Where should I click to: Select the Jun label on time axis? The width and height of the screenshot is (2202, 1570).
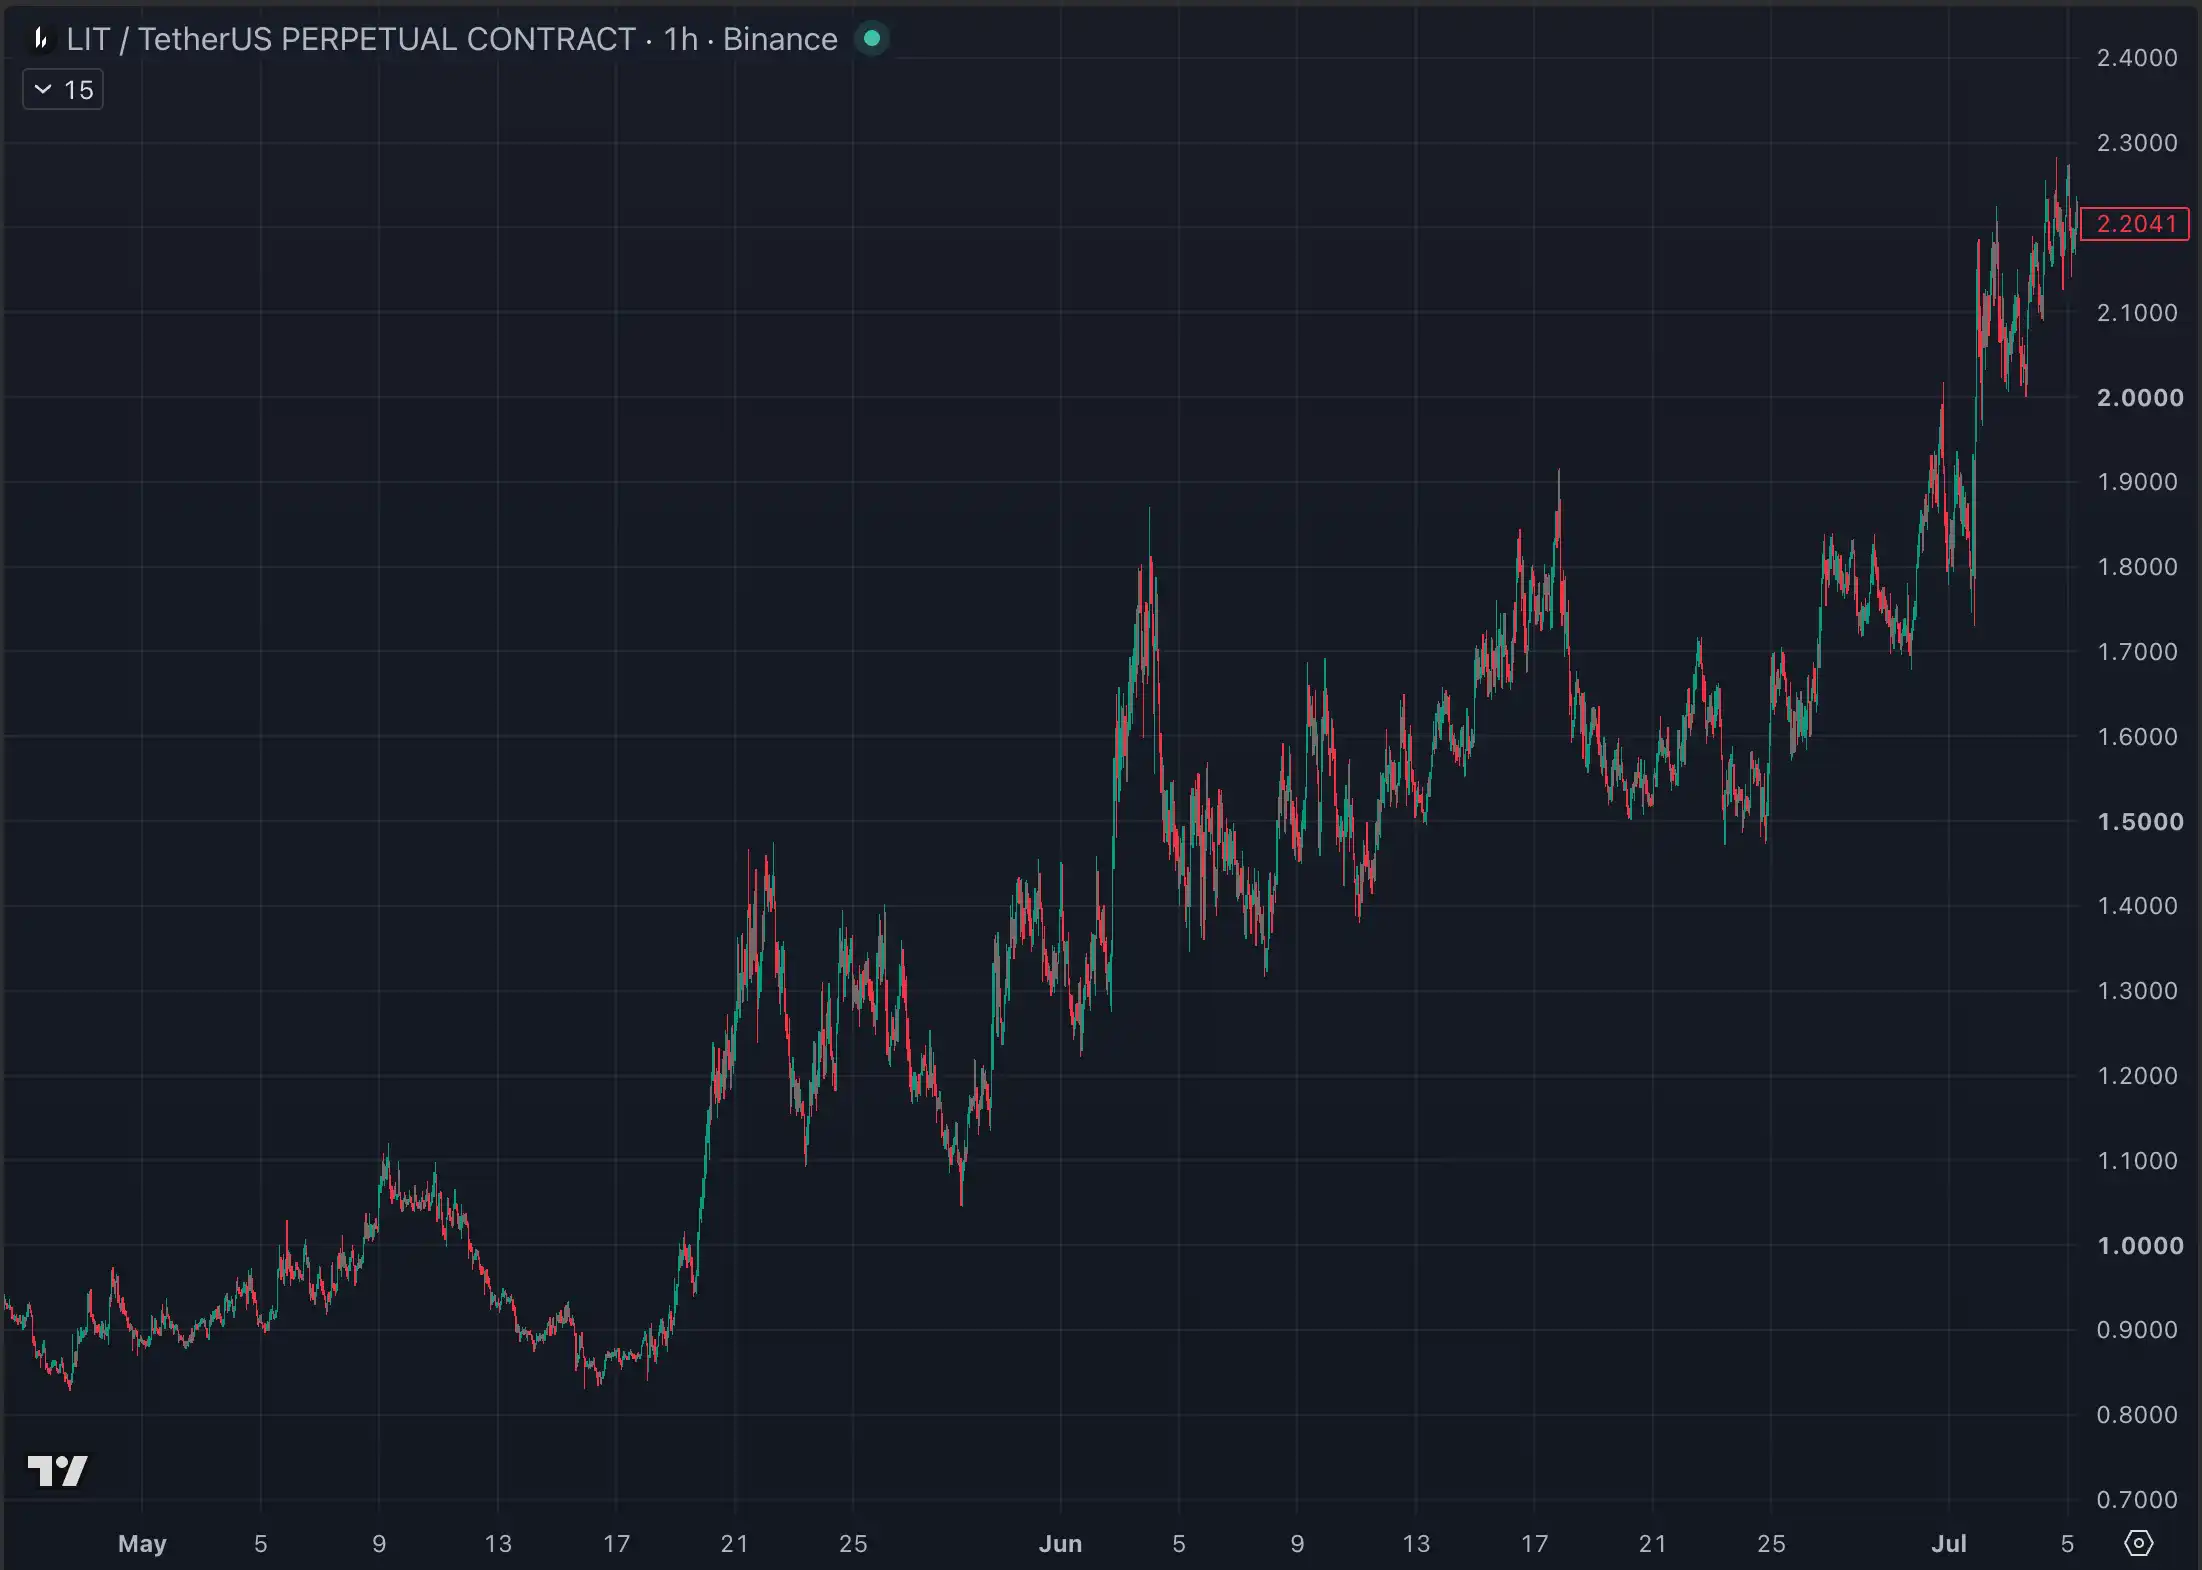click(x=1060, y=1544)
